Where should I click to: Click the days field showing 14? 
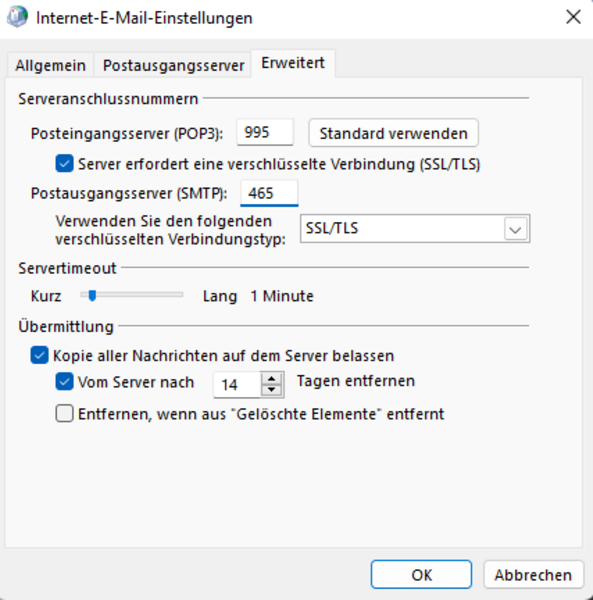click(x=237, y=385)
